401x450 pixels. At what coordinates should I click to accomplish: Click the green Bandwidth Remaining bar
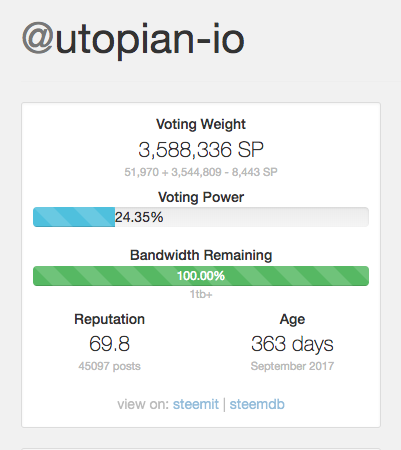tap(201, 276)
